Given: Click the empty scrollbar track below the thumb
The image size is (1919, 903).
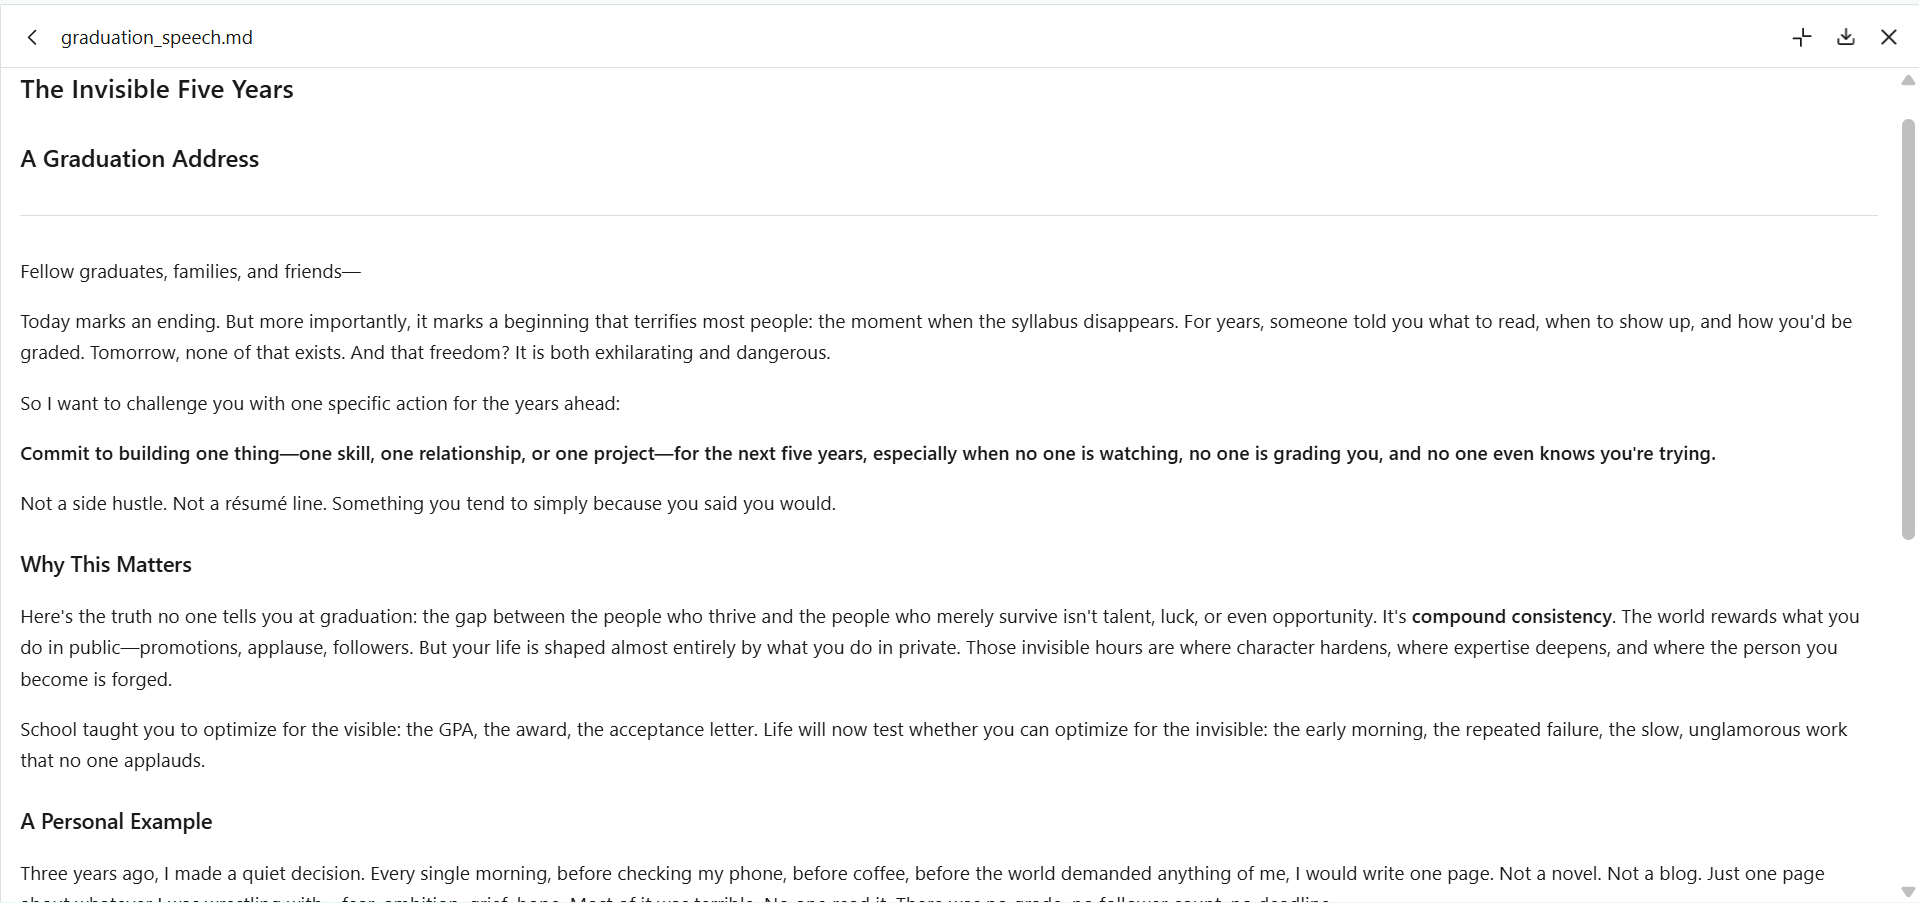Looking at the screenshot, I should coord(1908,710).
